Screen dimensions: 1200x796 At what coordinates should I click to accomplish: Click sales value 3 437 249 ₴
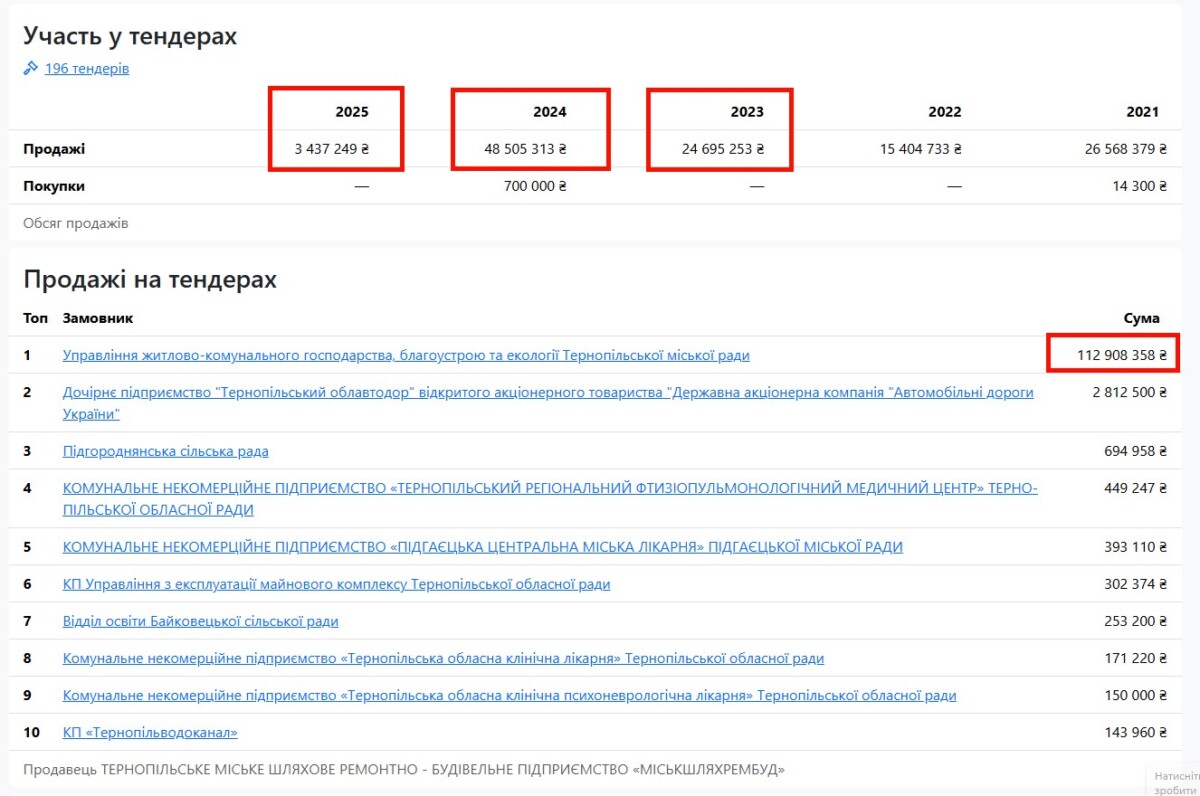[x=332, y=149]
